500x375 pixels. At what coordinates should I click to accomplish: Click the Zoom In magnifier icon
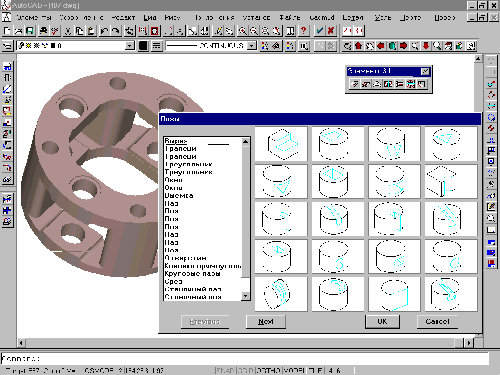242,31
